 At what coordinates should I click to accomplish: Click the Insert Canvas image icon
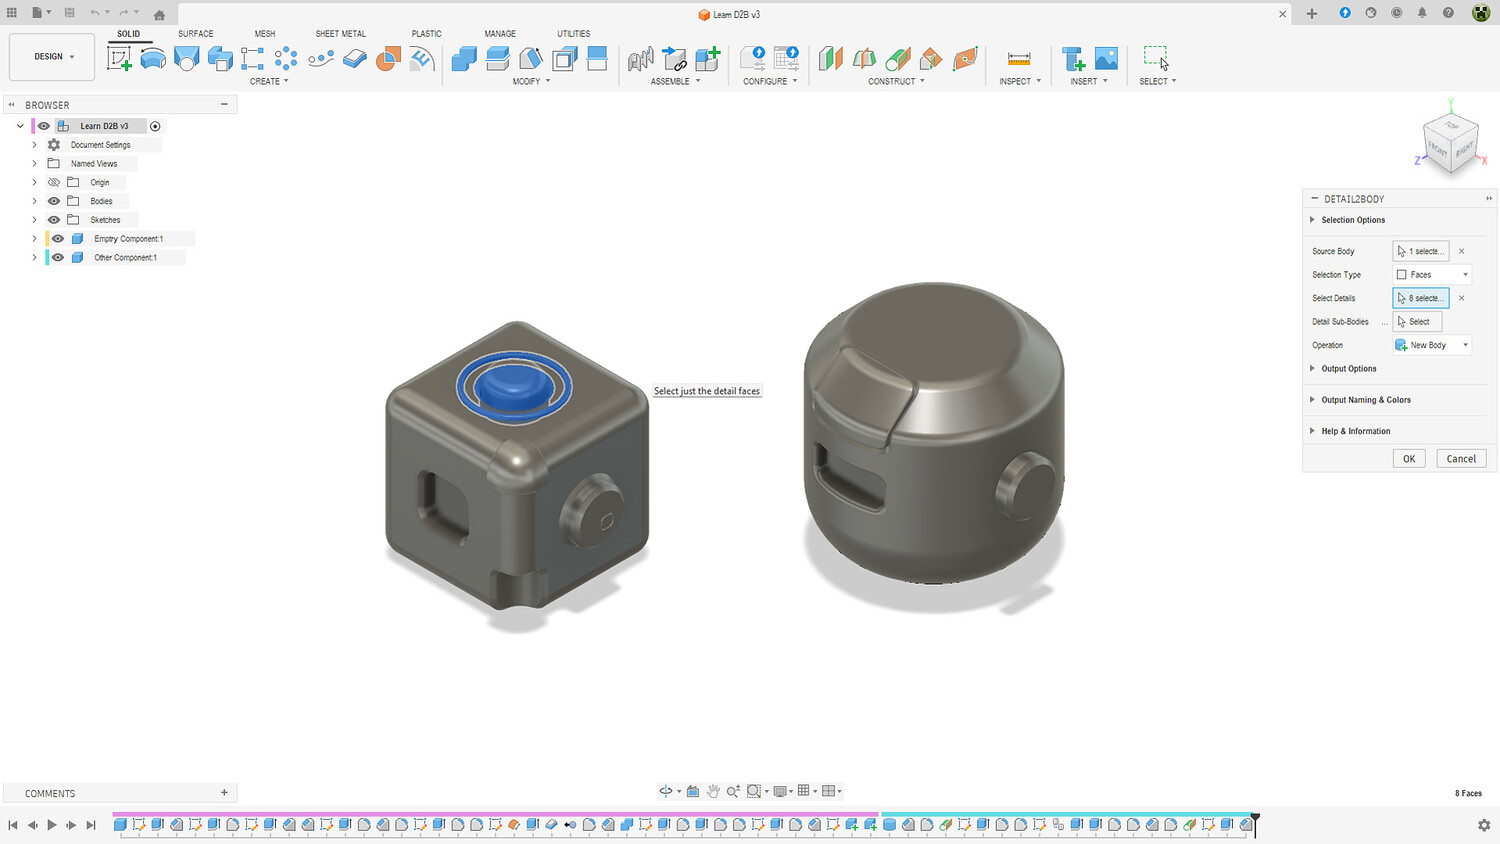click(1106, 58)
